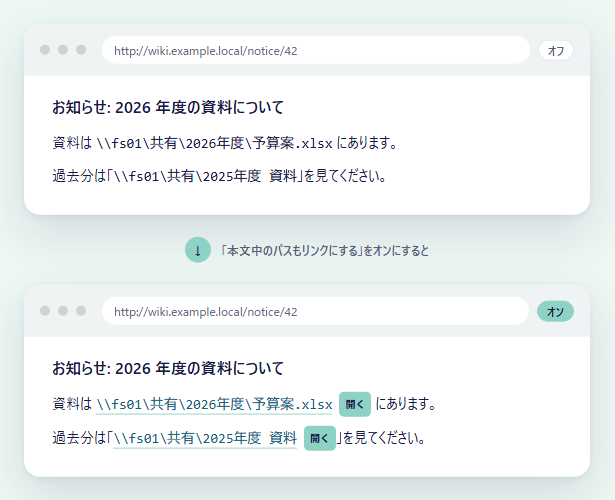This screenshot has height=500, width=615.
Task: Open the 2025年度 資料 path link
Action: click(x=205, y=438)
